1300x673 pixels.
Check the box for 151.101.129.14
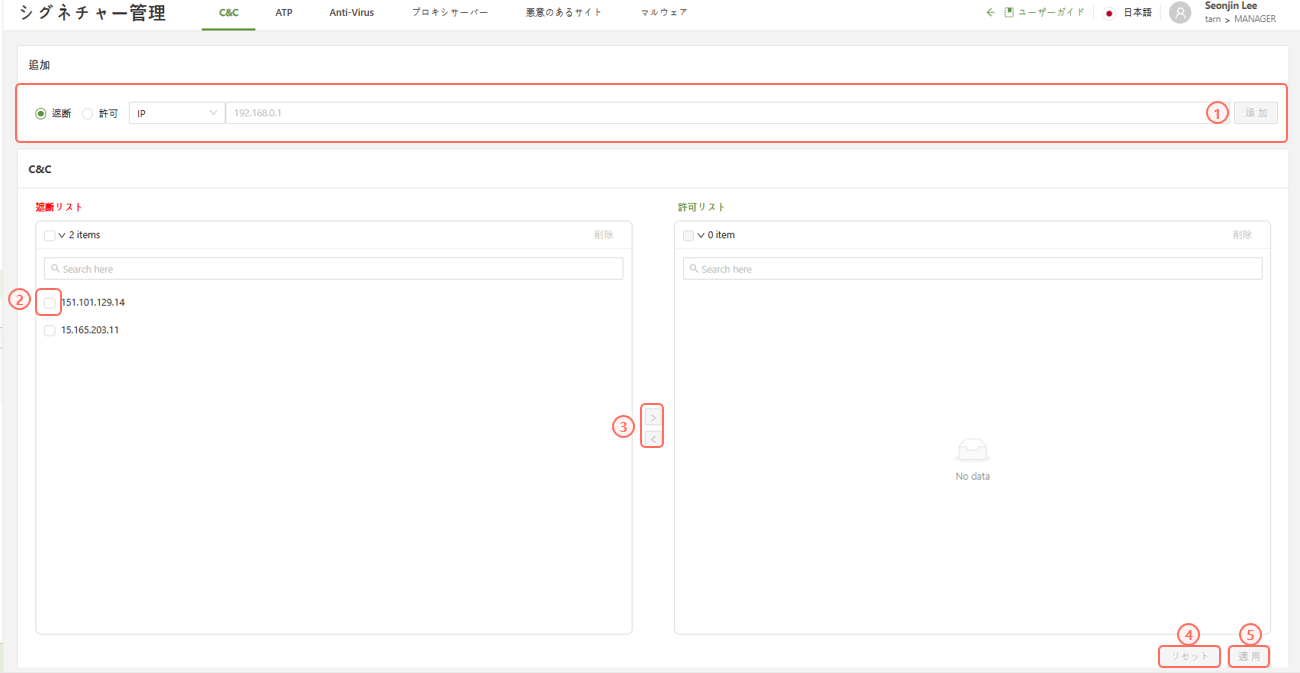(50, 302)
